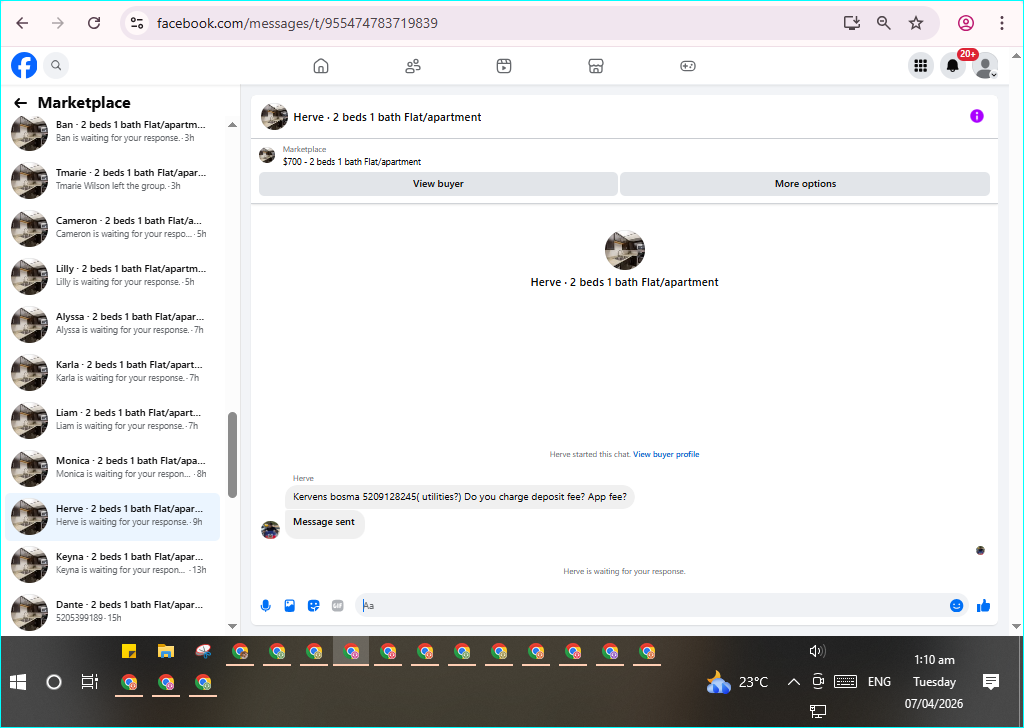Attach a photo with the image icon
Screen dimensions: 1024x728
[289, 606]
